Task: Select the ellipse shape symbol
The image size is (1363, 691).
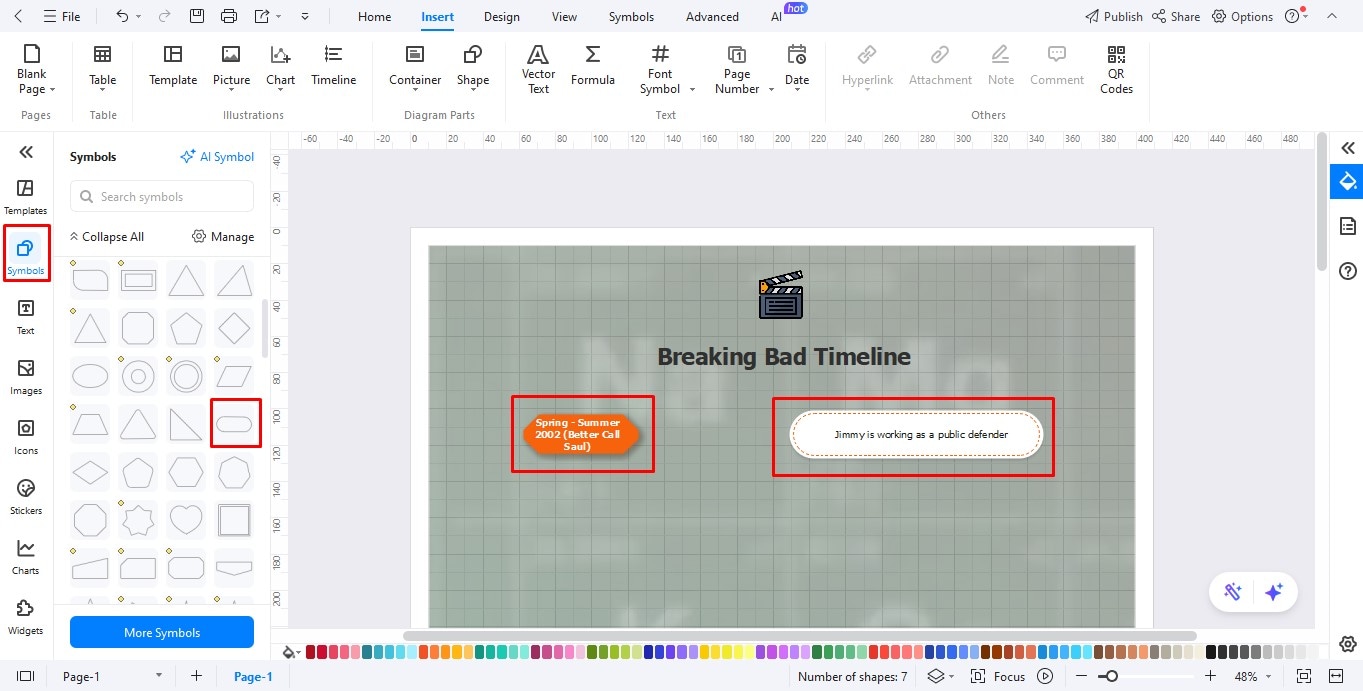Action: click(90, 376)
